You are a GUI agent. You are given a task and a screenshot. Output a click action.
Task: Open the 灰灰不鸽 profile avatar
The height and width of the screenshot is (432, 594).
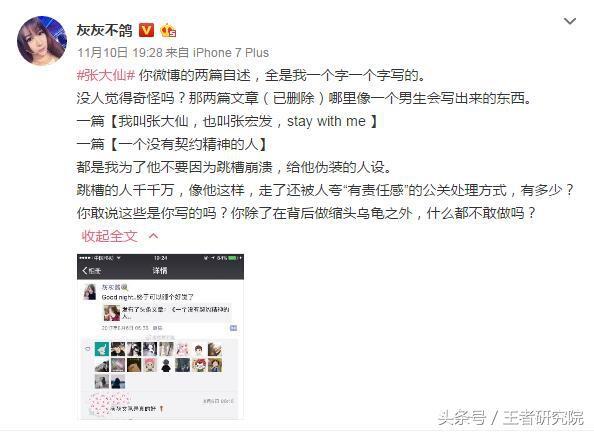pyautogui.click(x=42, y=41)
